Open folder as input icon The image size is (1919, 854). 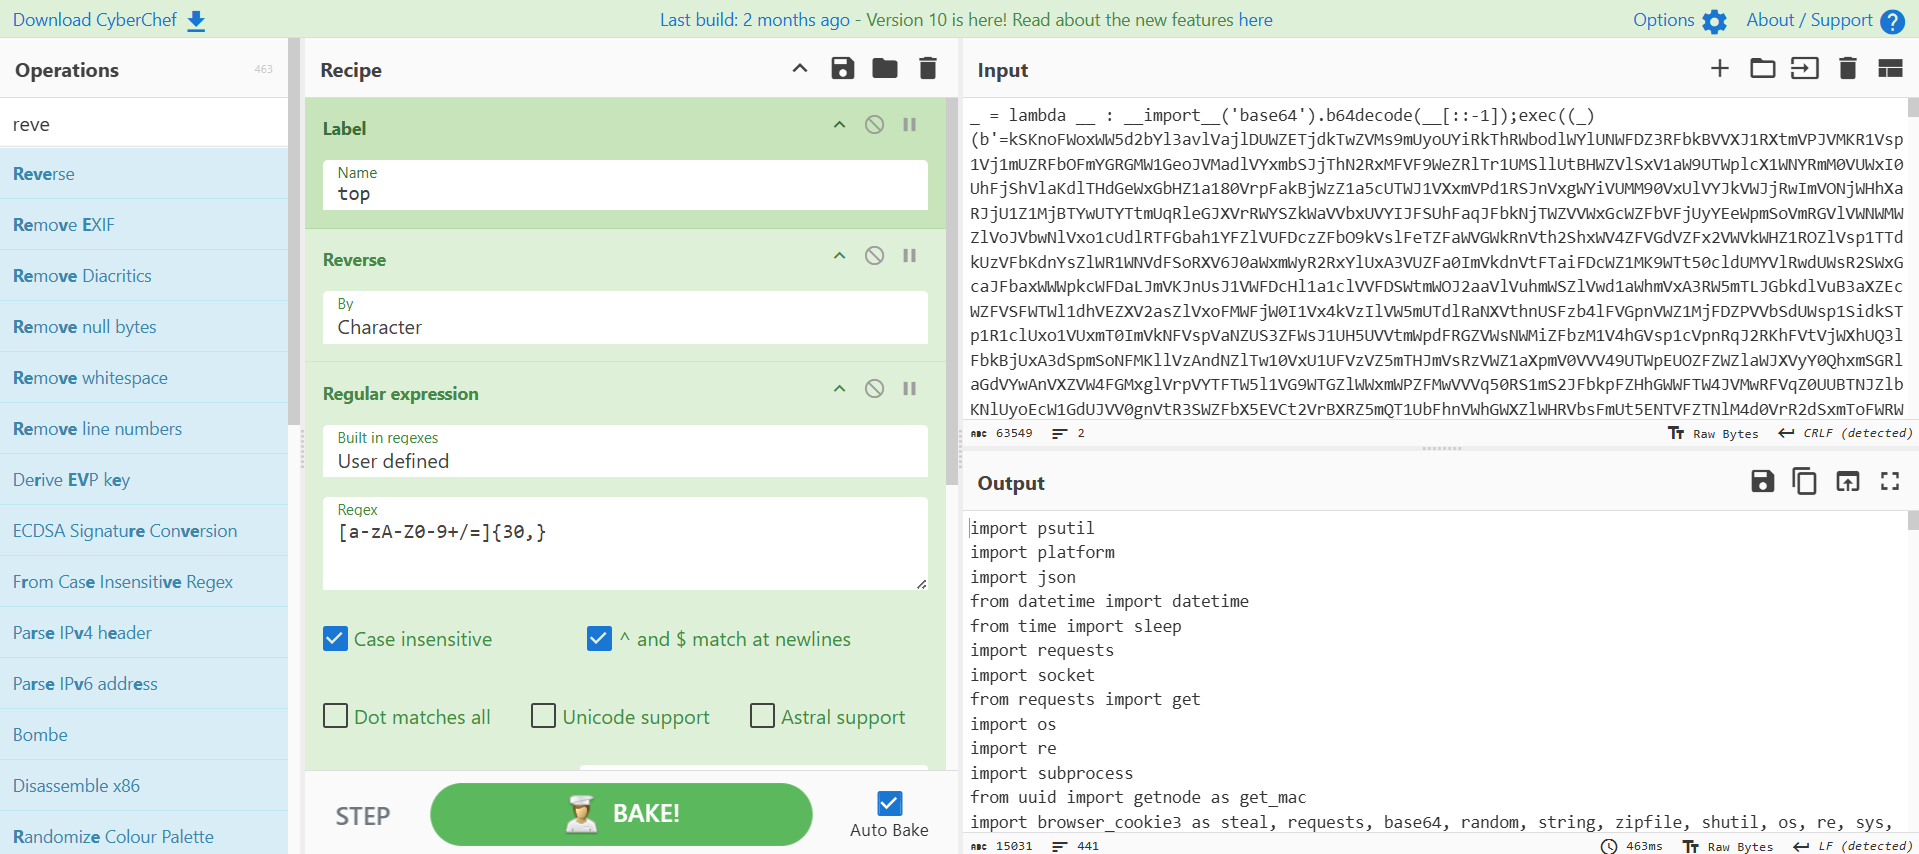(1763, 68)
